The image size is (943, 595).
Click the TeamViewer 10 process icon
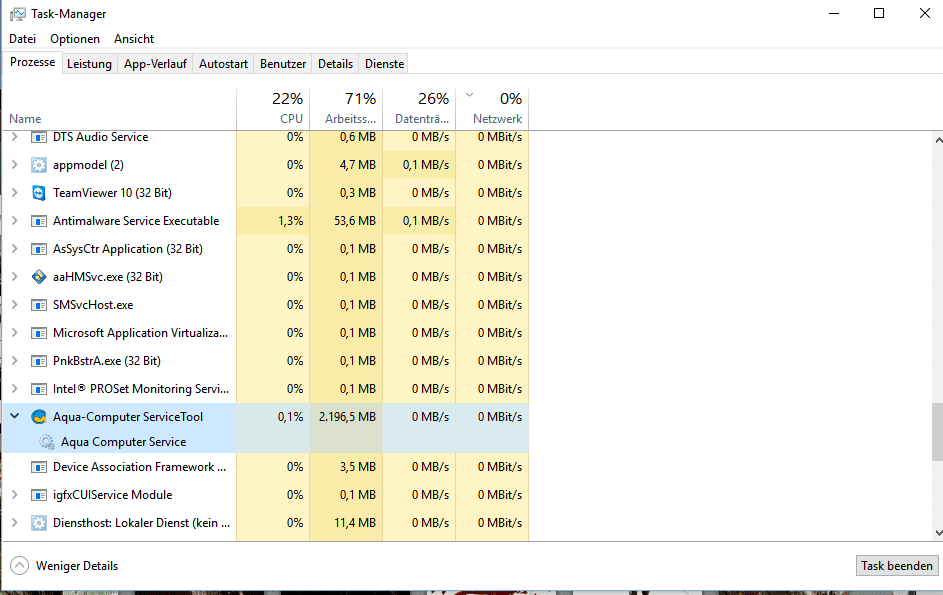pyautogui.click(x=39, y=193)
